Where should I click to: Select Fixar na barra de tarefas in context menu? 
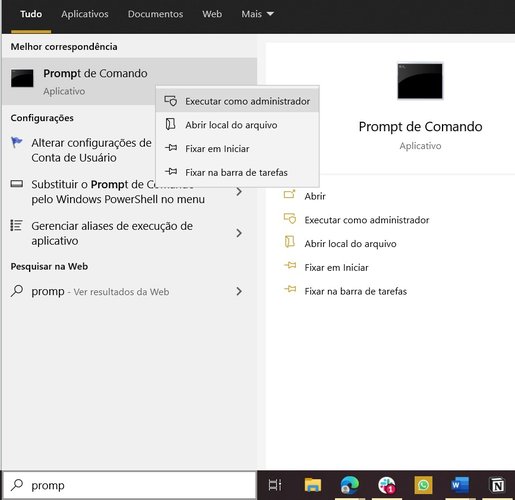tap(237, 172)
